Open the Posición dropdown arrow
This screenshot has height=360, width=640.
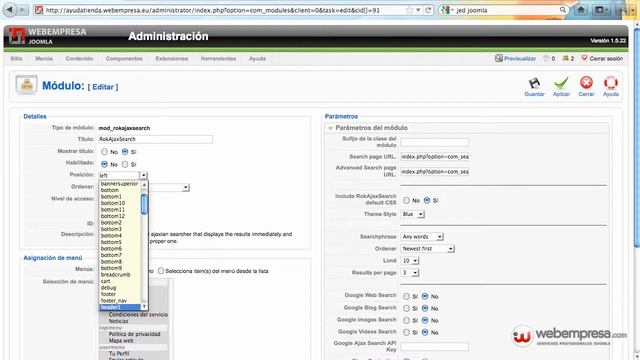[x=143, y=176]
